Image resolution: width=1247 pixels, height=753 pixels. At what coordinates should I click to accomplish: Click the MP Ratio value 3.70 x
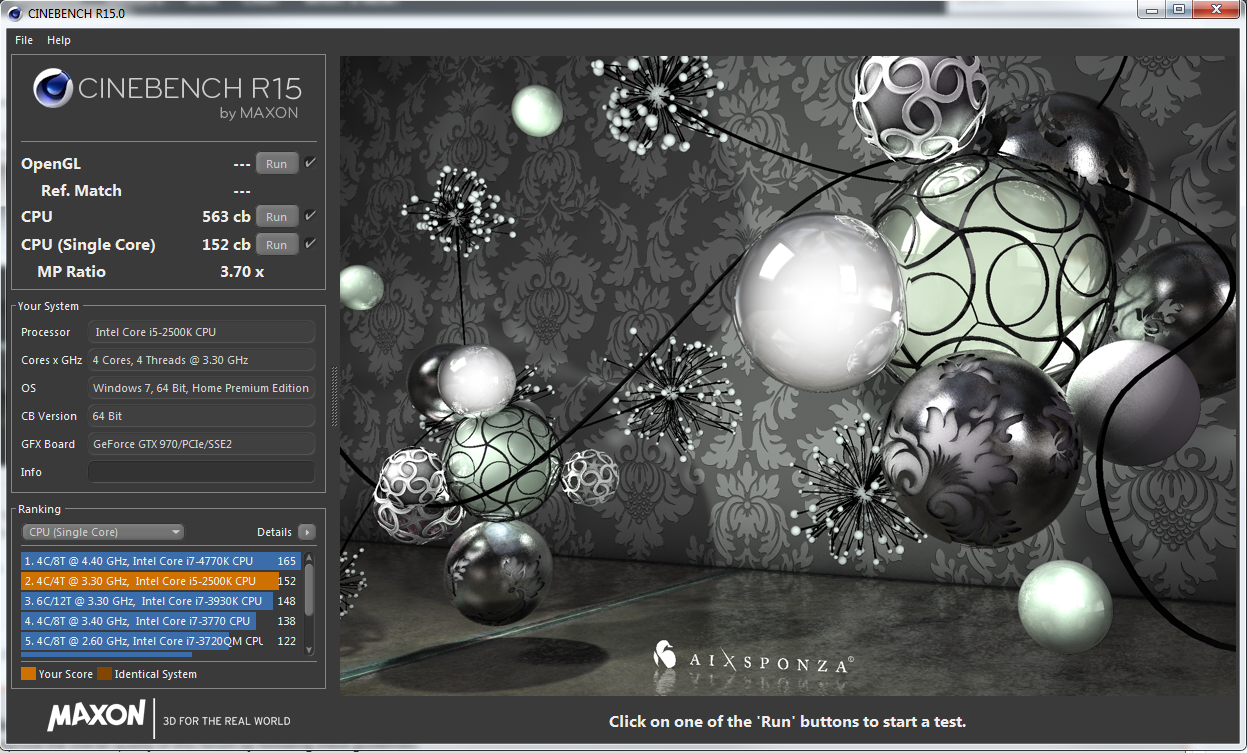click(x=242, y=272)
